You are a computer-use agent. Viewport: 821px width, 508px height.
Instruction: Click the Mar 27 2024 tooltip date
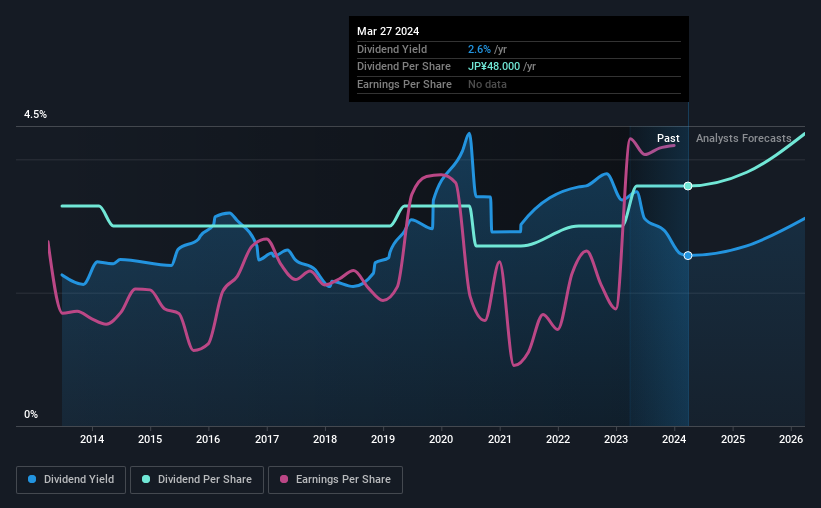(388, 31)
